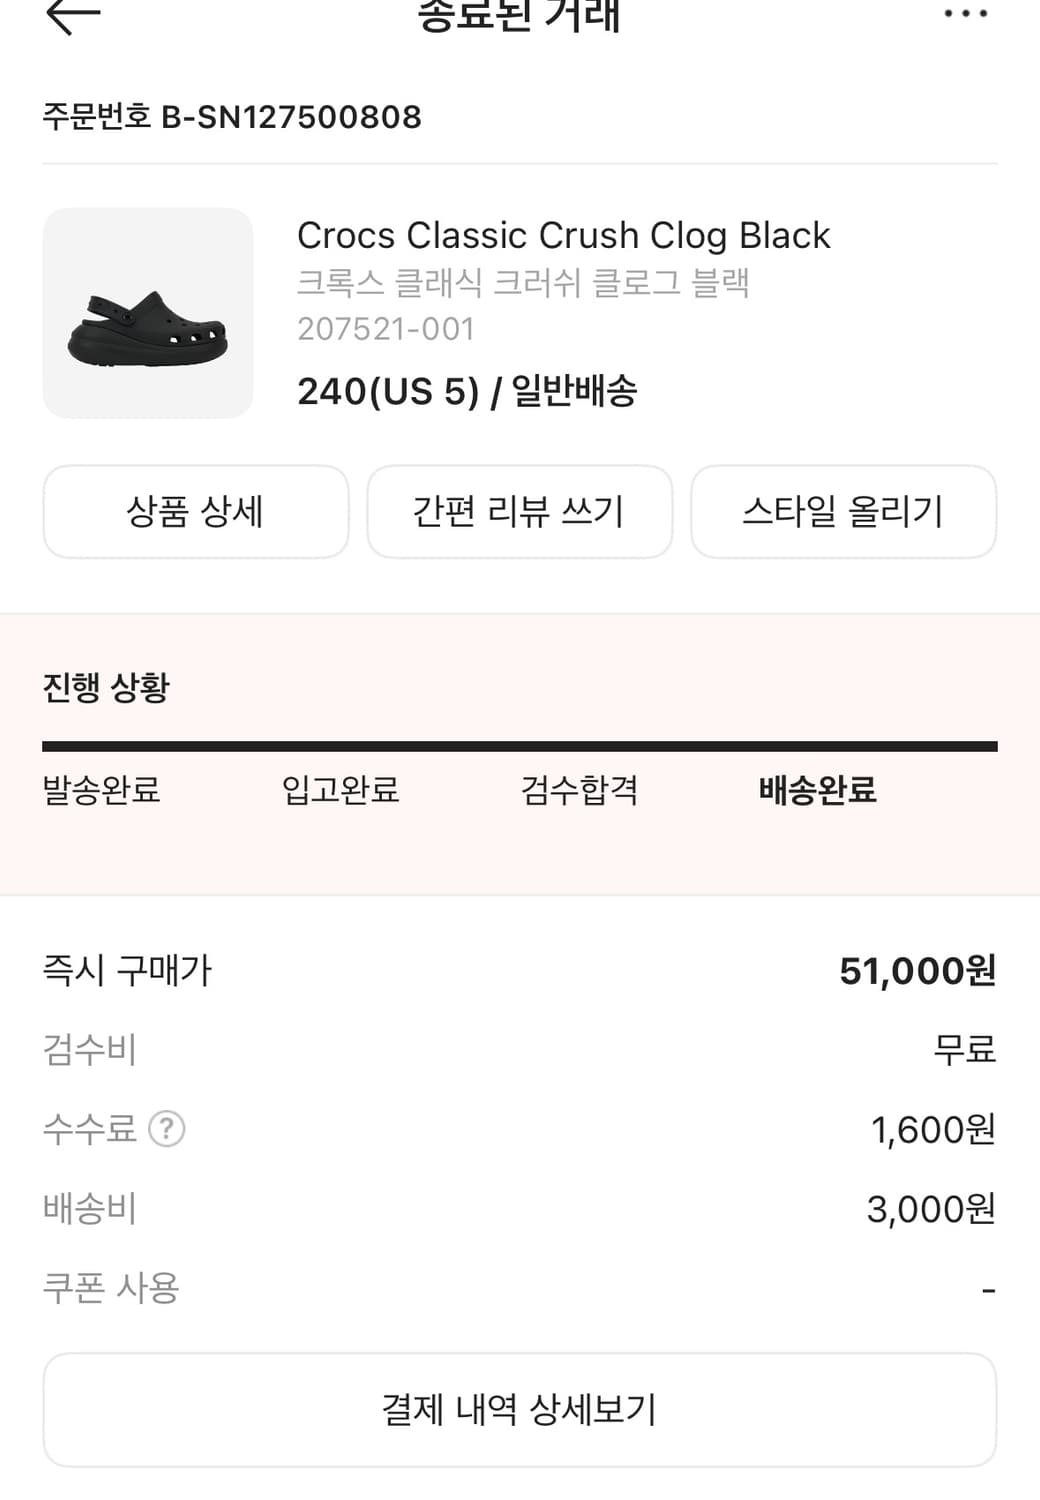Tap 간편 리뷰 쓰기 button

[519, 512]
